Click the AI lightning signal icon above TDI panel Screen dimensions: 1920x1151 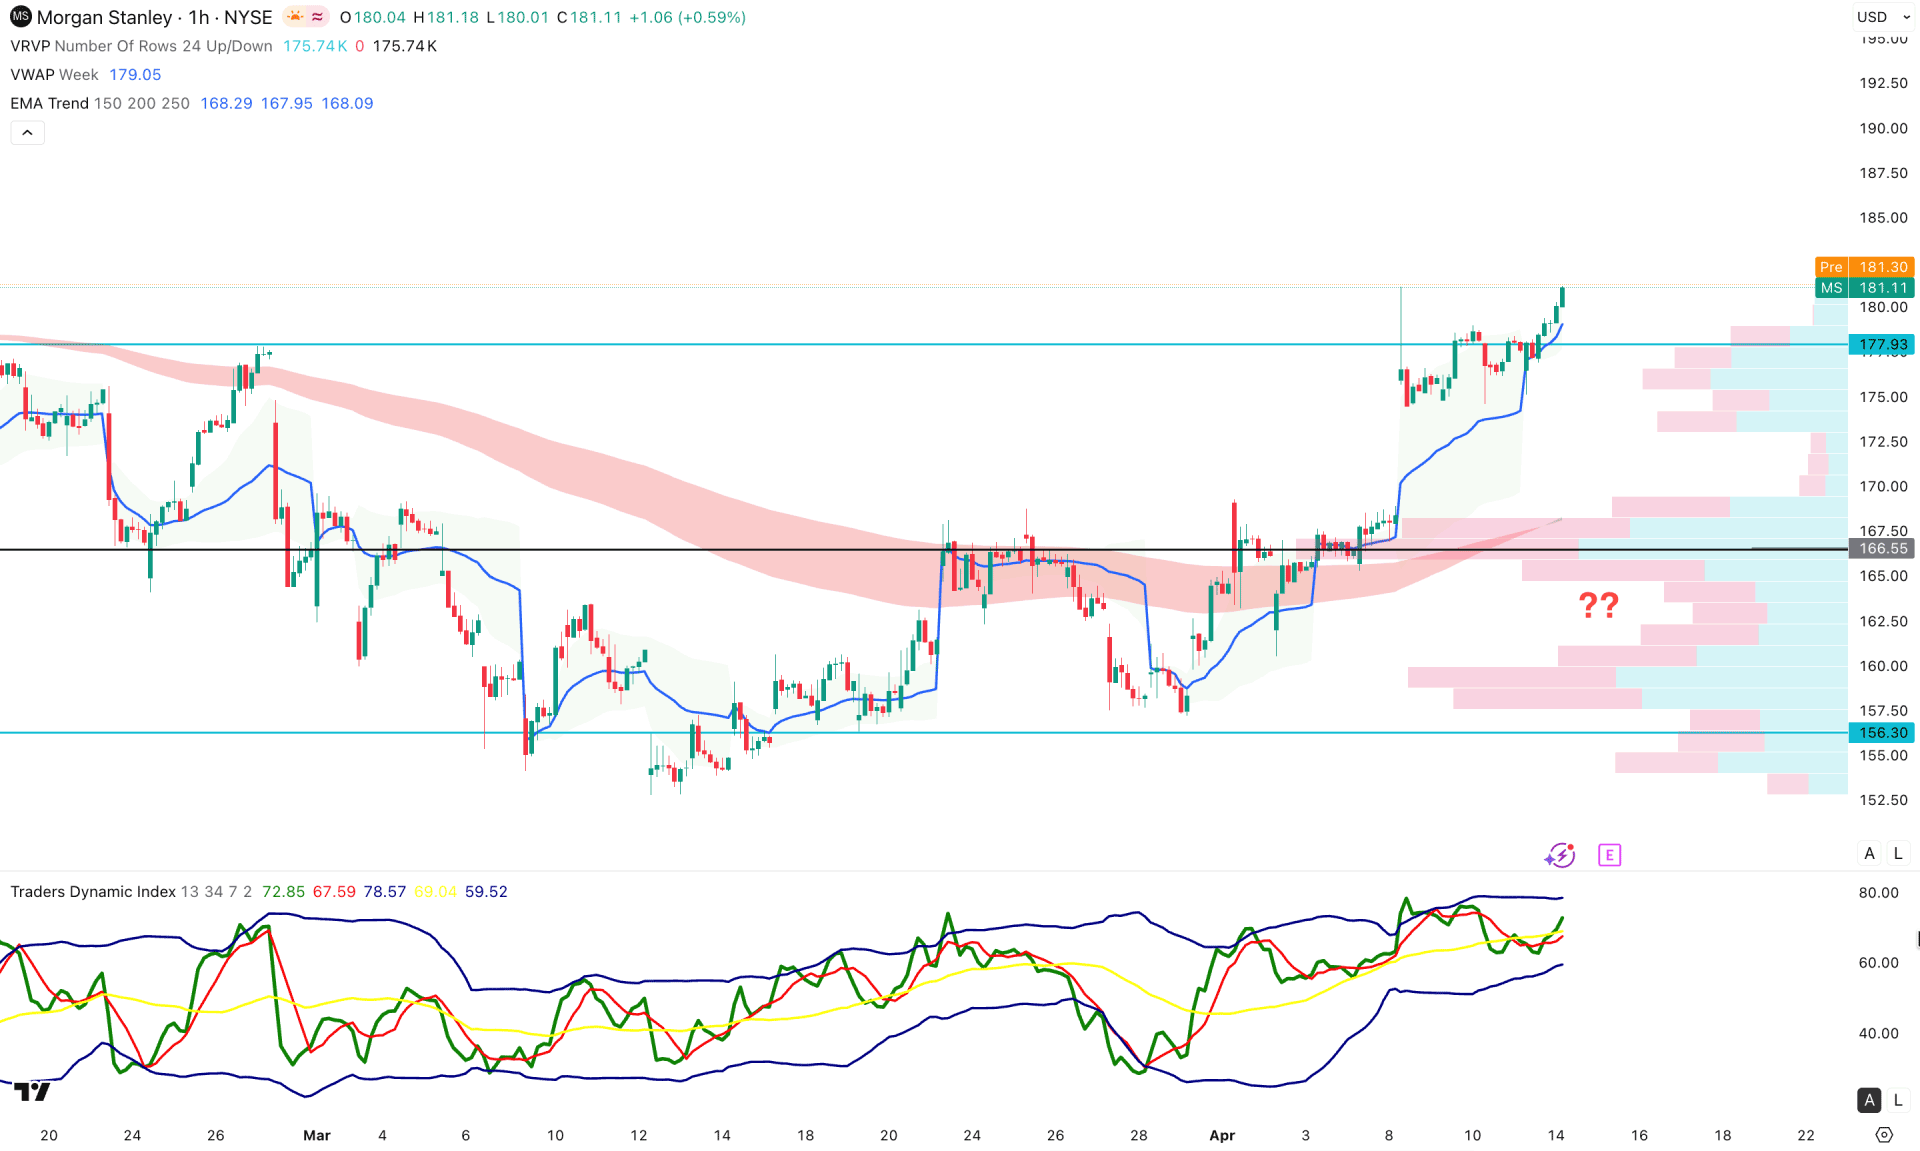point(1560,856)
